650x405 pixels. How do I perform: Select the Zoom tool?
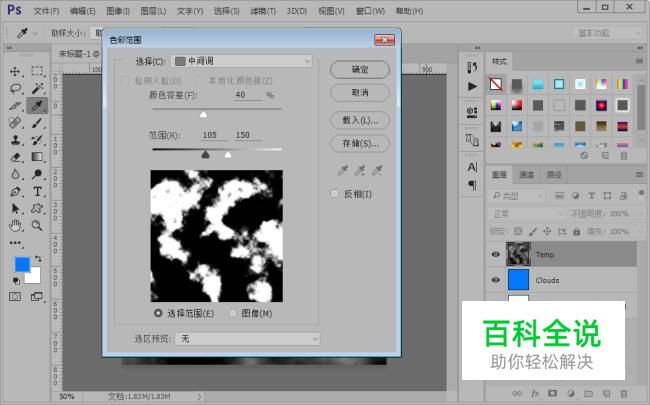[x=37, y=226]
